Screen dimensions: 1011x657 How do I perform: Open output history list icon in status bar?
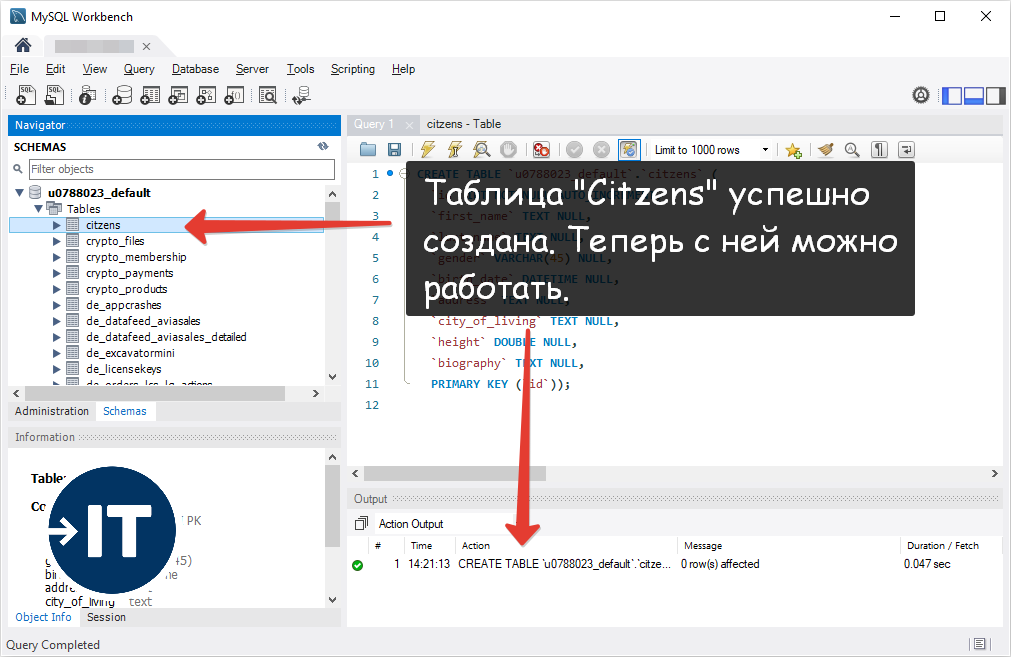(x=979, y=643)
